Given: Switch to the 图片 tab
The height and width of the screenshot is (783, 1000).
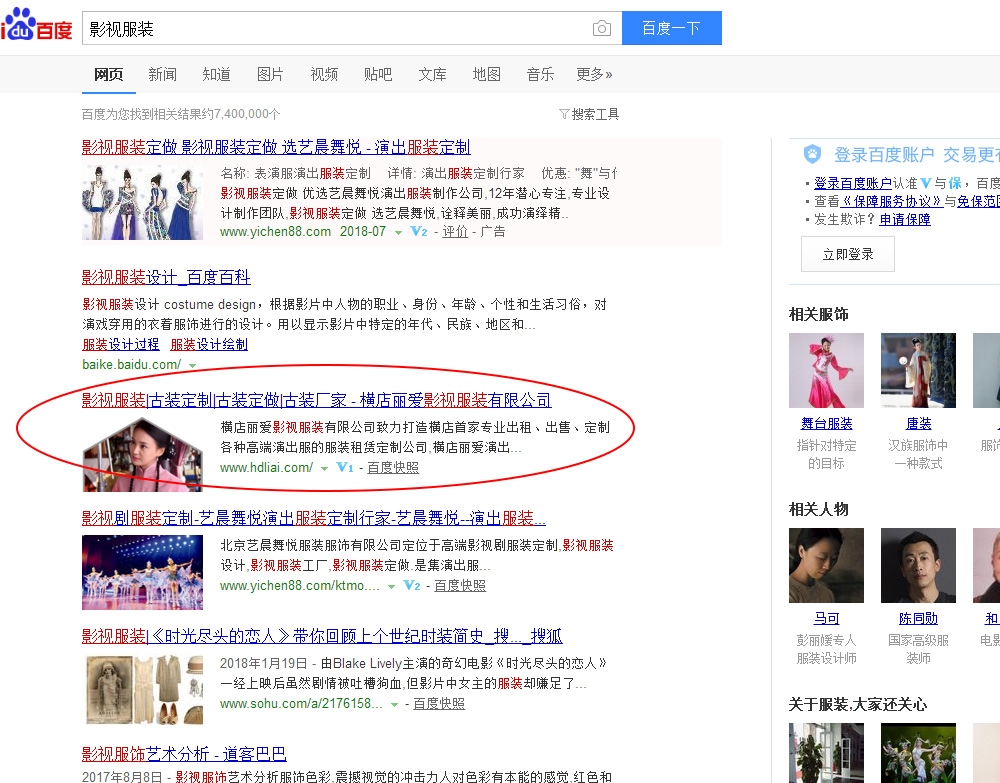Looking at the screenshot, I should [270, 75].
